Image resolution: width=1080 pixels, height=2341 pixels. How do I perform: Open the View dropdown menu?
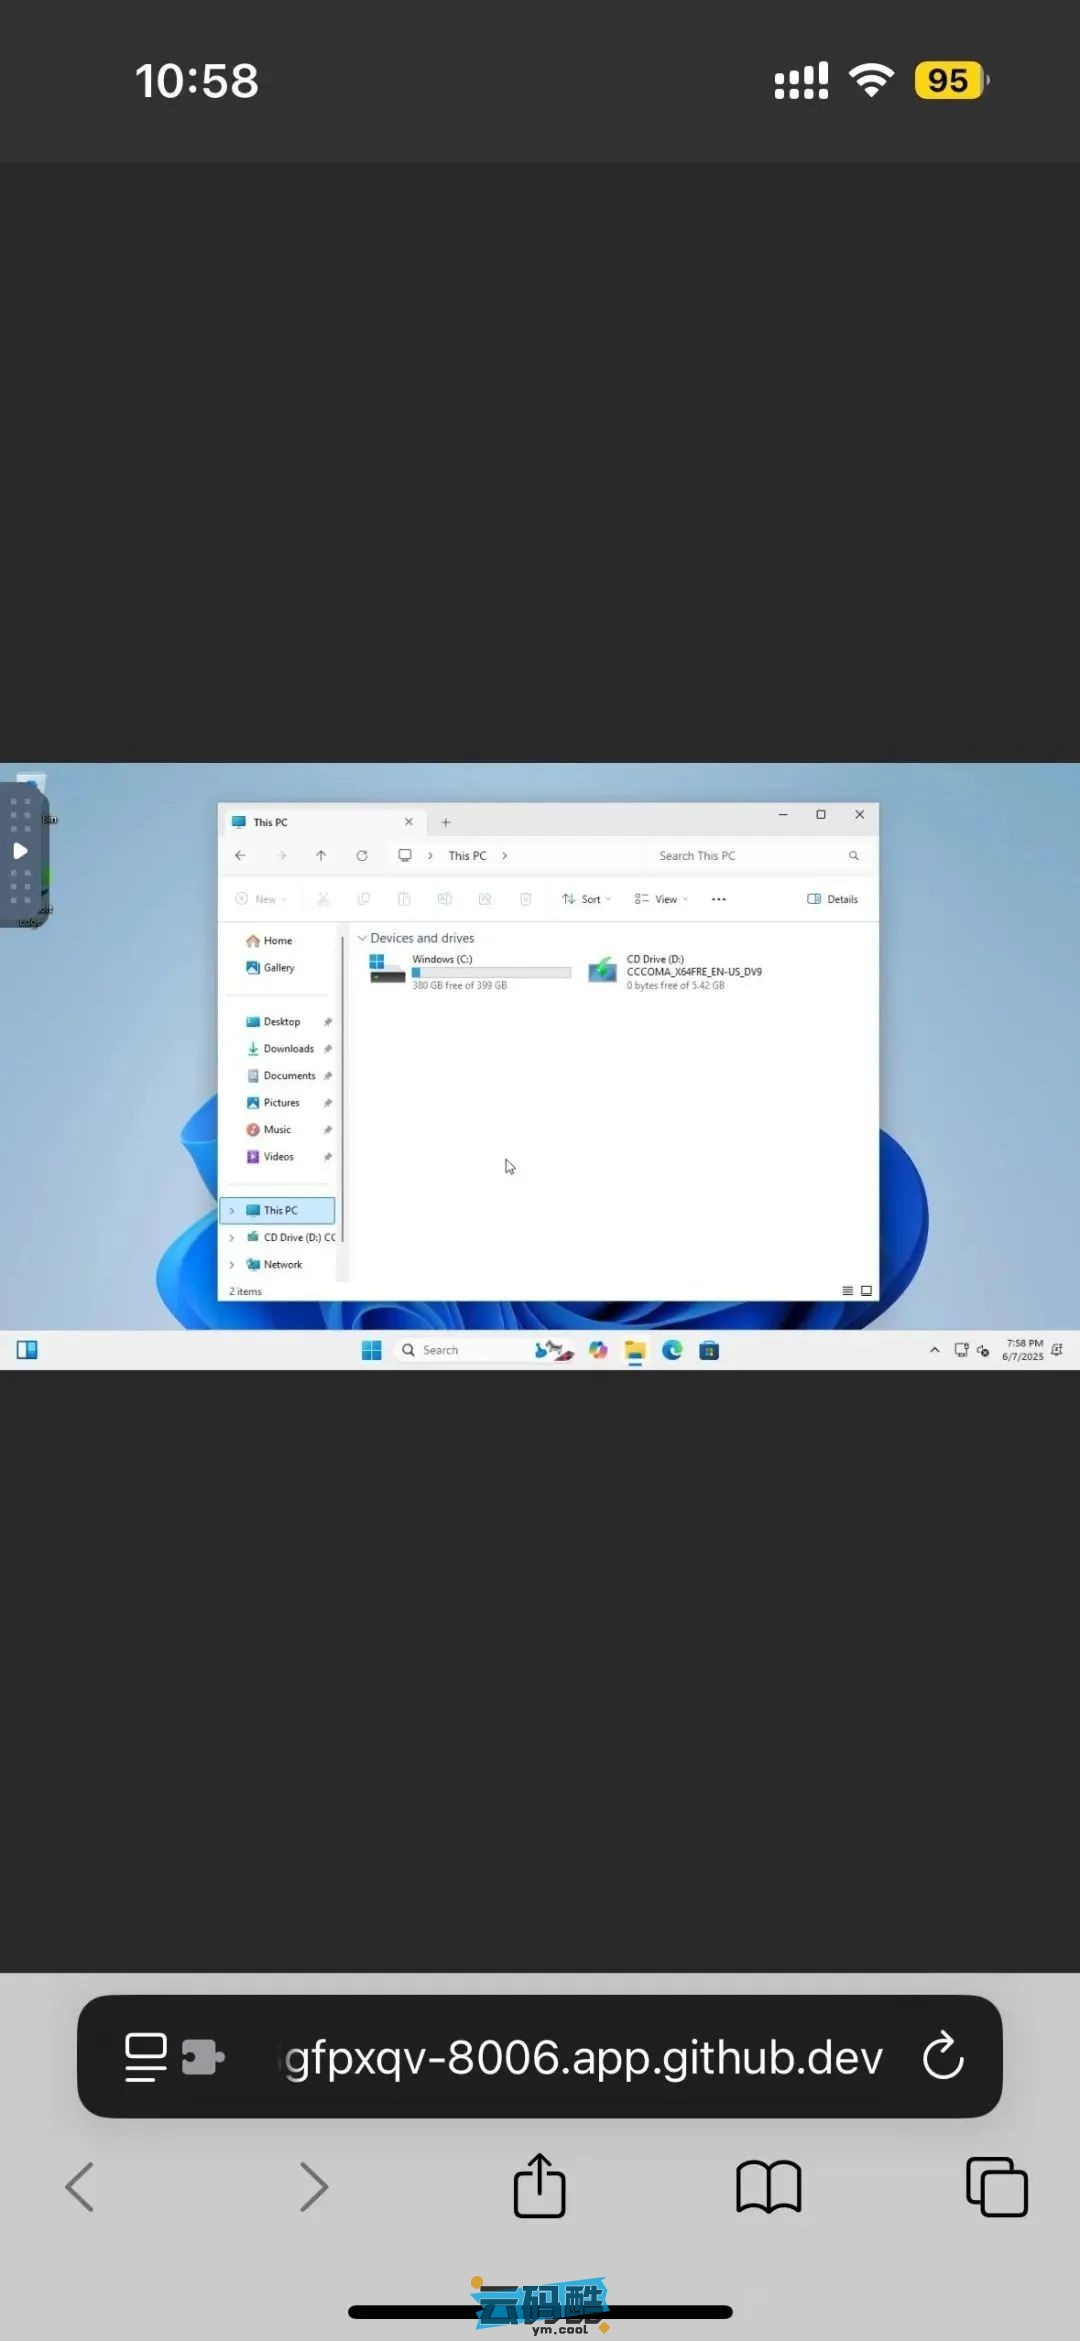click(x=661, y=899)
